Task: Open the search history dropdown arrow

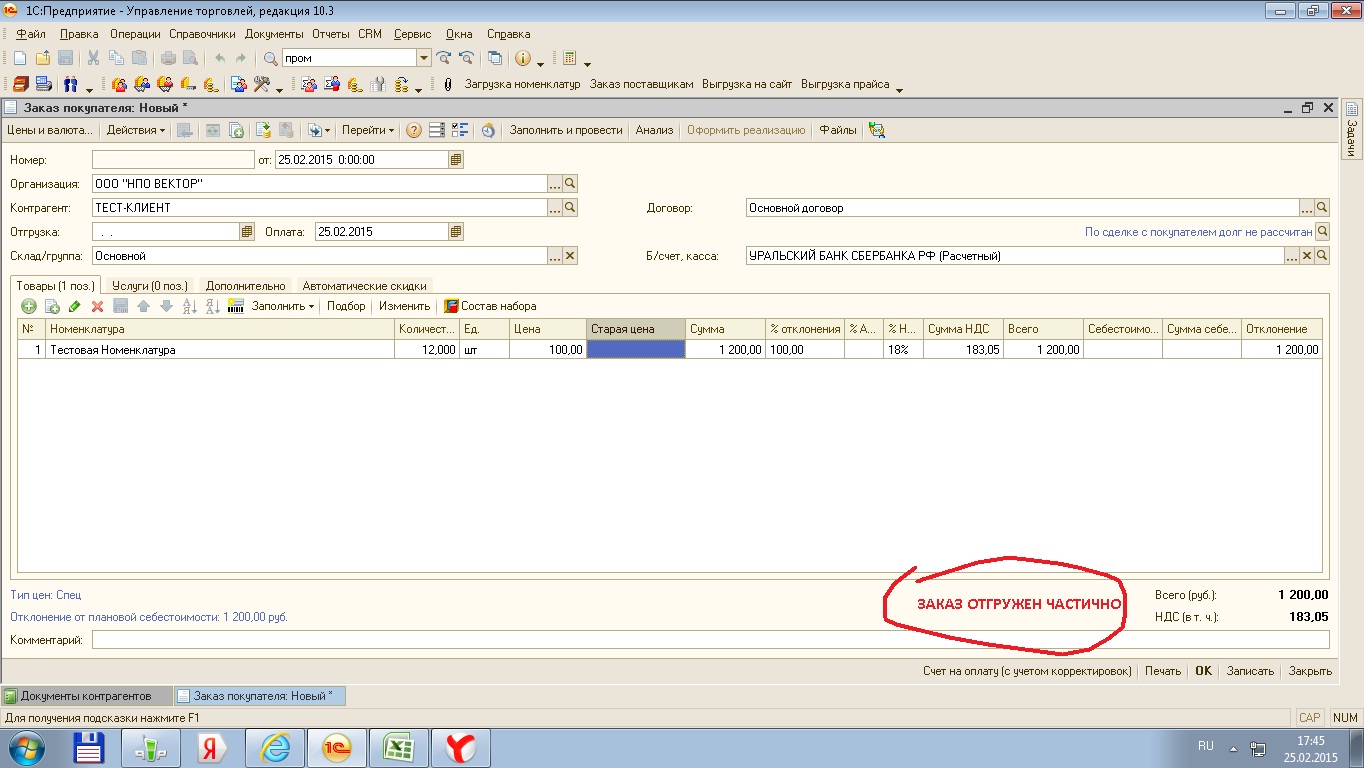Action: 423,58
